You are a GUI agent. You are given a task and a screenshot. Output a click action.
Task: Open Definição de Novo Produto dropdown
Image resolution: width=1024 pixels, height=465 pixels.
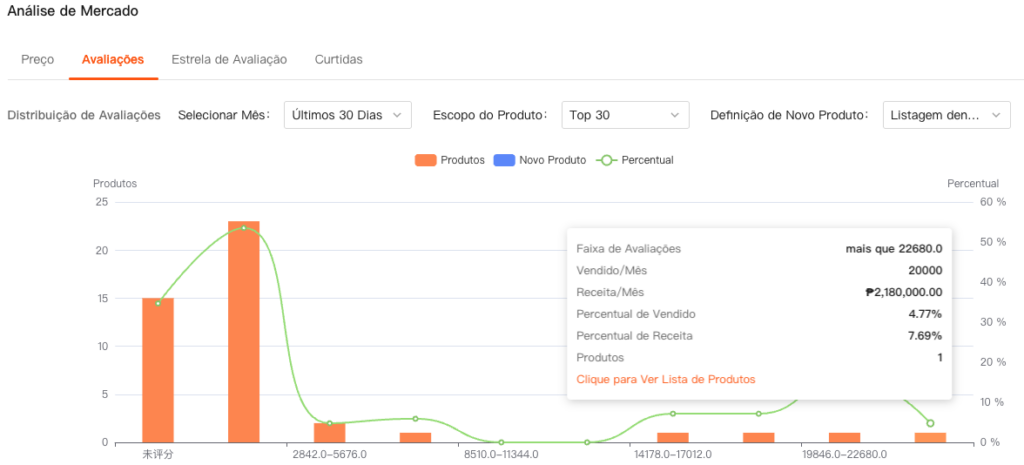pos(946,115)
